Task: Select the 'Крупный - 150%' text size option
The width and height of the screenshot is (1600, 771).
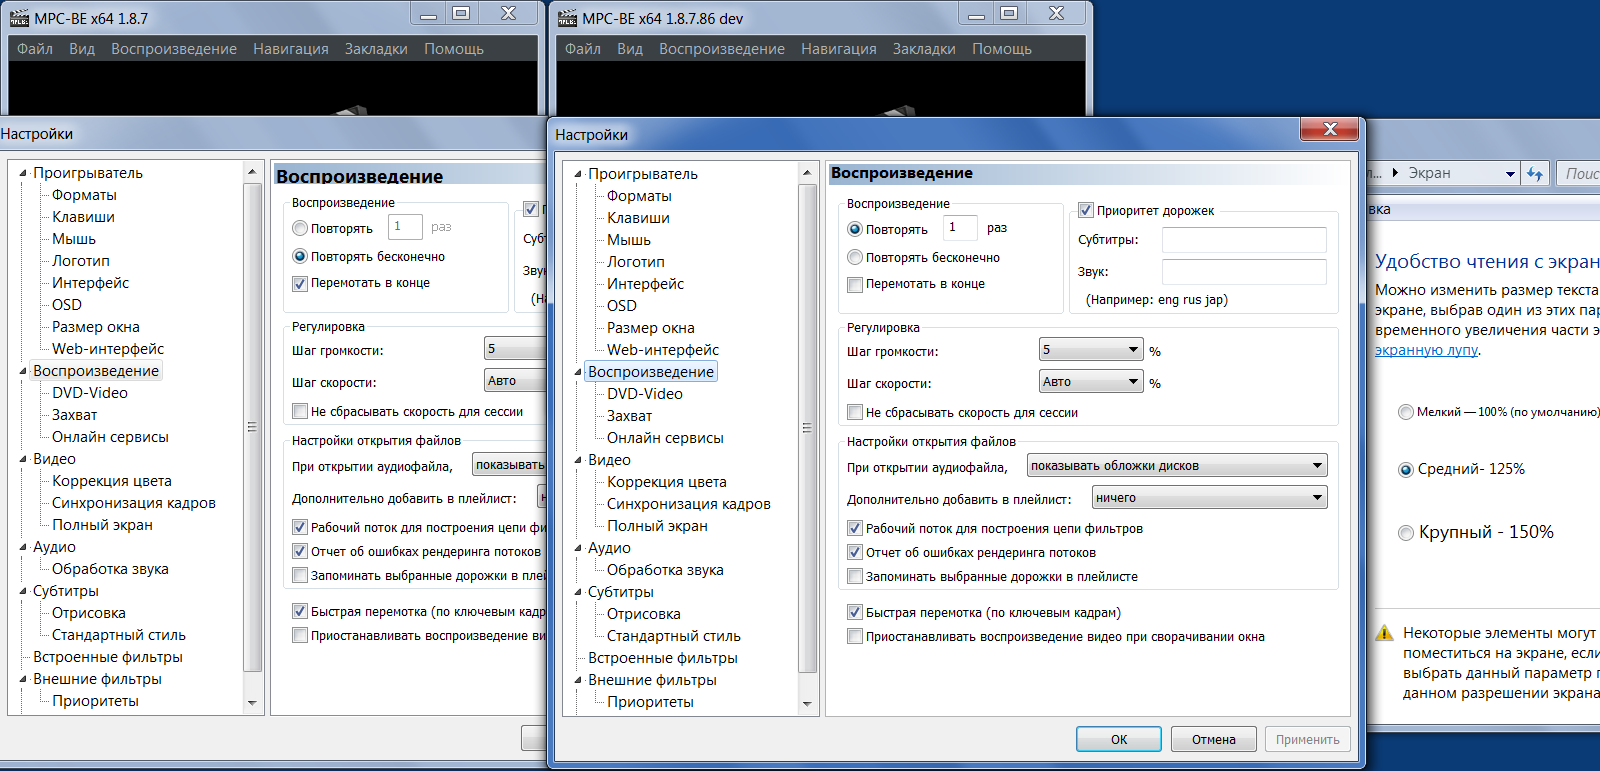Action: pos(1406,533)
